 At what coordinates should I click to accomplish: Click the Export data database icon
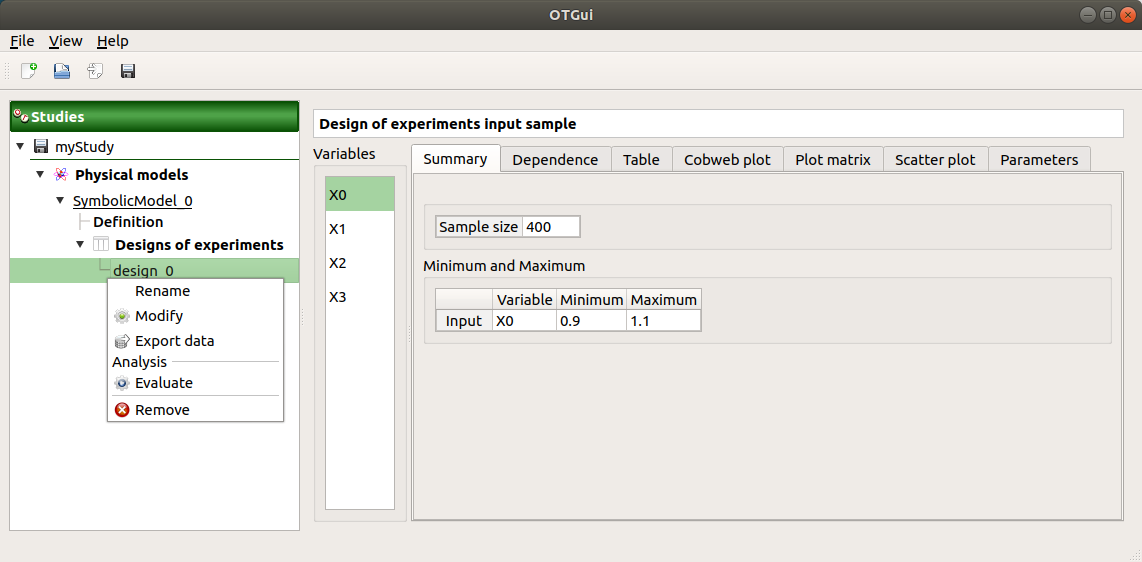coord(122,341)
